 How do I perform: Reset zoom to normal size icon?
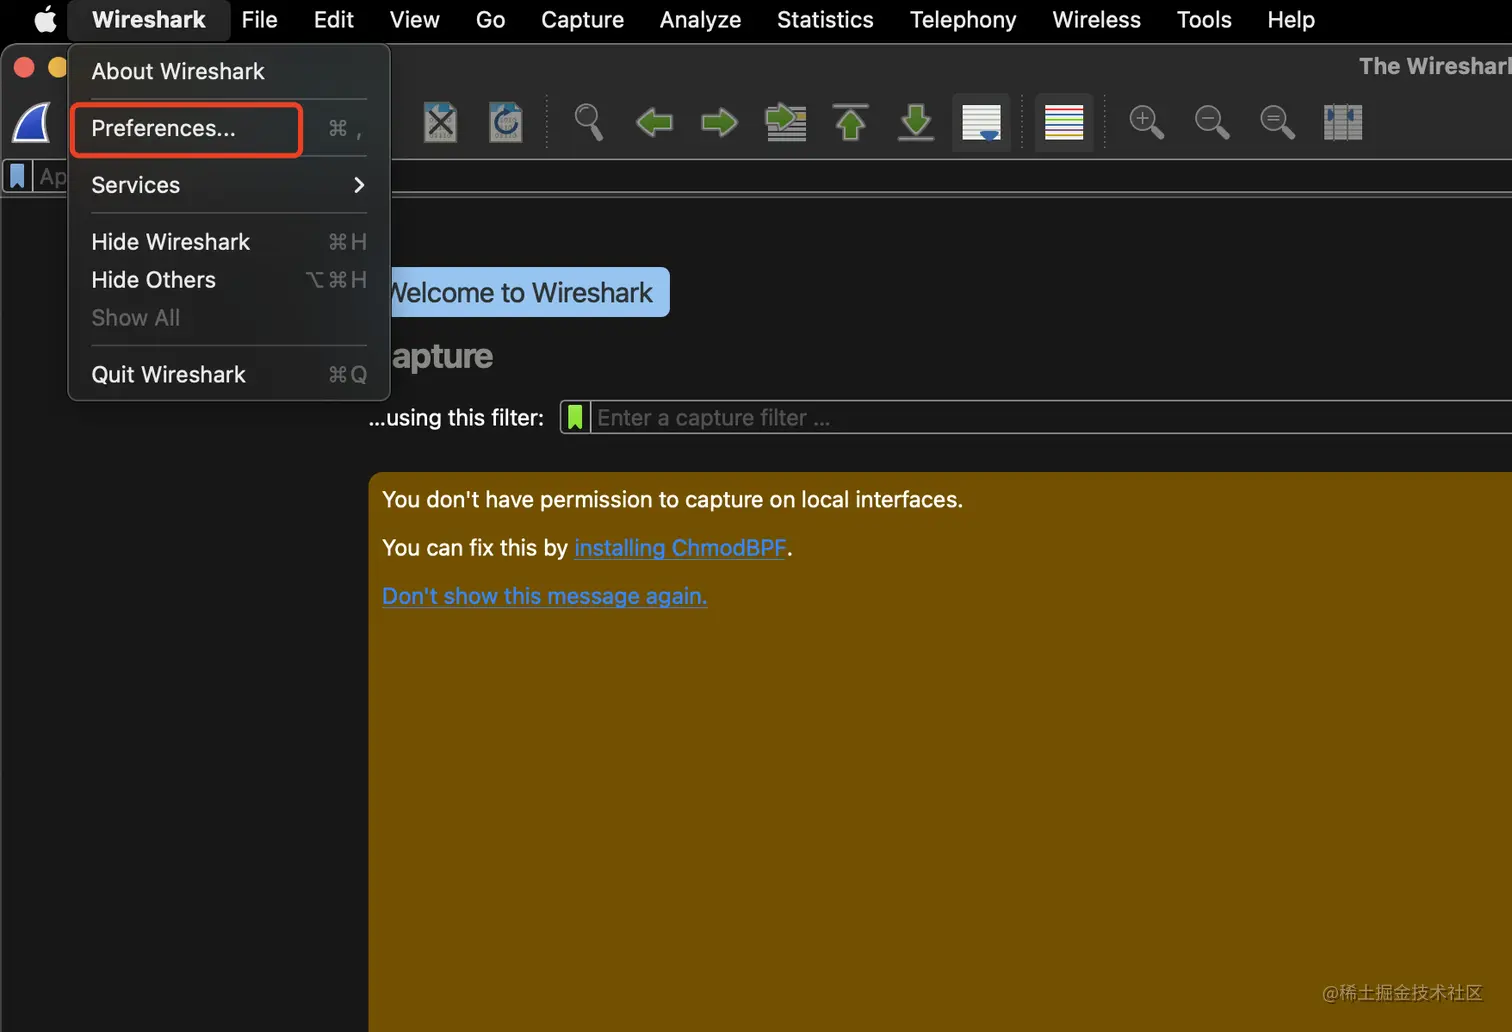pyautogui.click(x=1277, y=122)
